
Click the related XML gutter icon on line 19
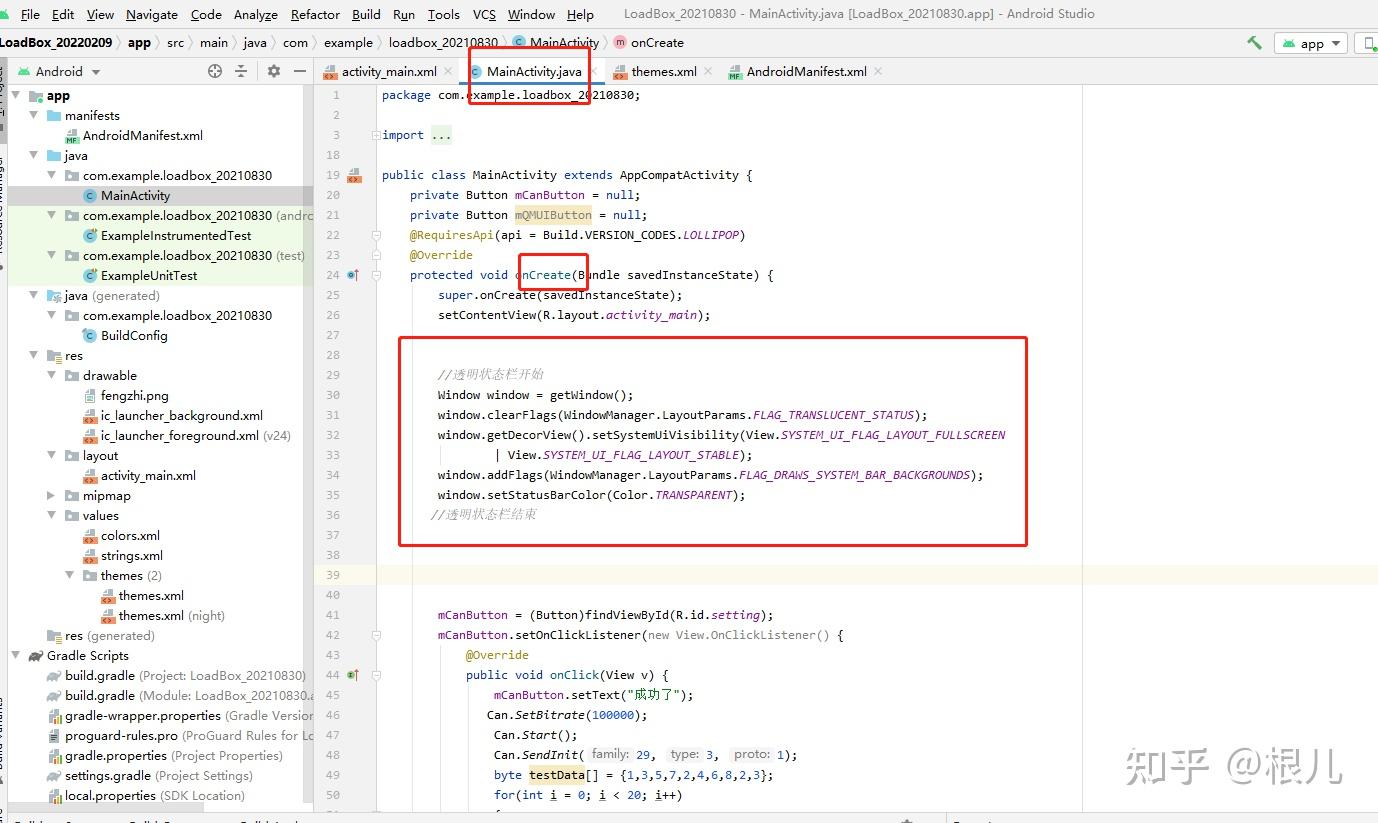(353, 176)
